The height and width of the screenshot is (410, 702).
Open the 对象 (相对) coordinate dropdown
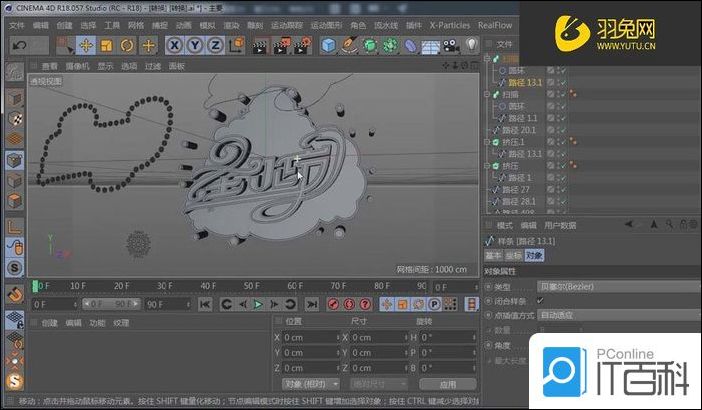pyautogui.click(x=311, y=383)
